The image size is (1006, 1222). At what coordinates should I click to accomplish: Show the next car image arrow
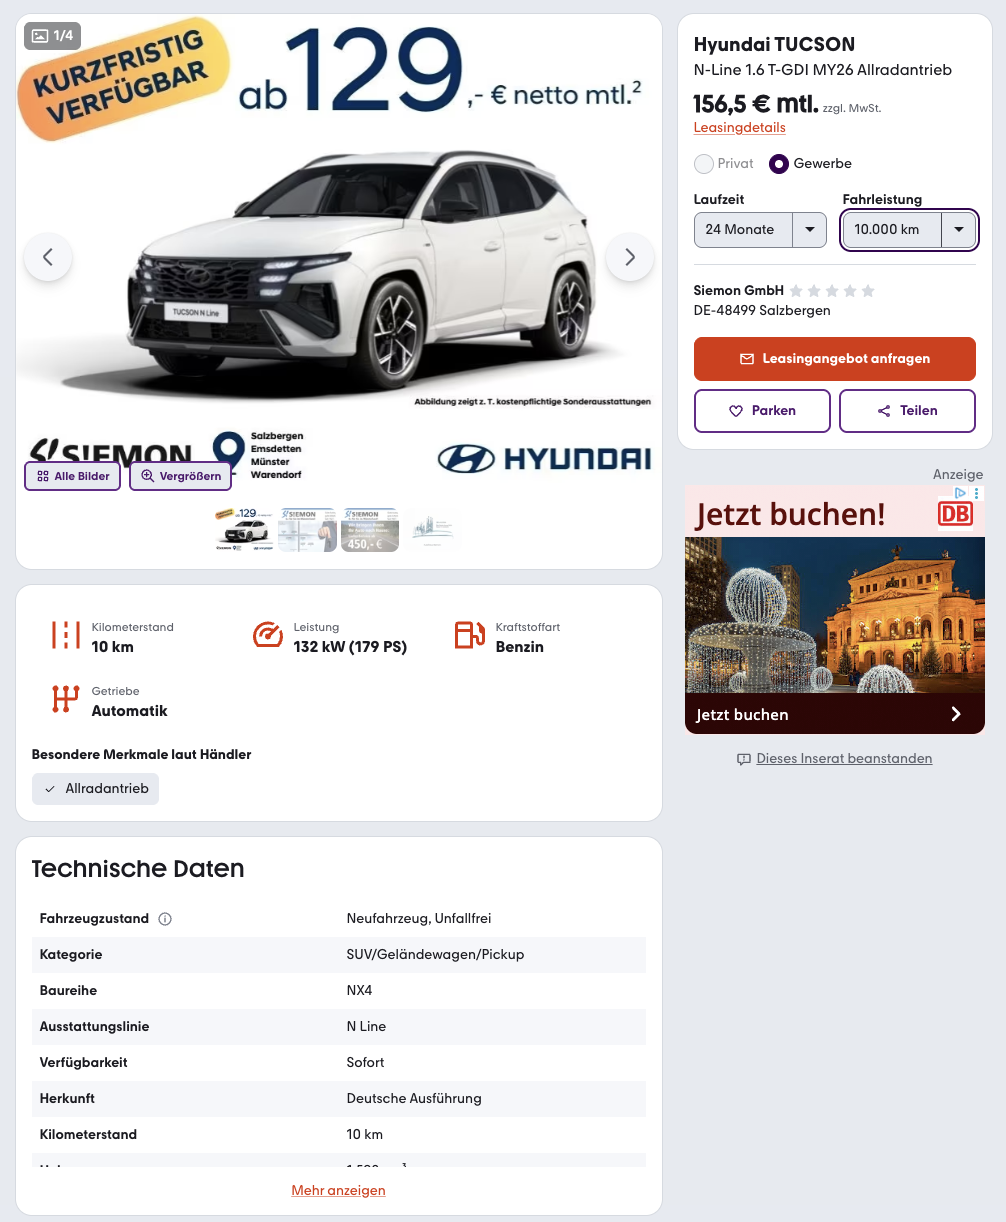pos(630,257)
